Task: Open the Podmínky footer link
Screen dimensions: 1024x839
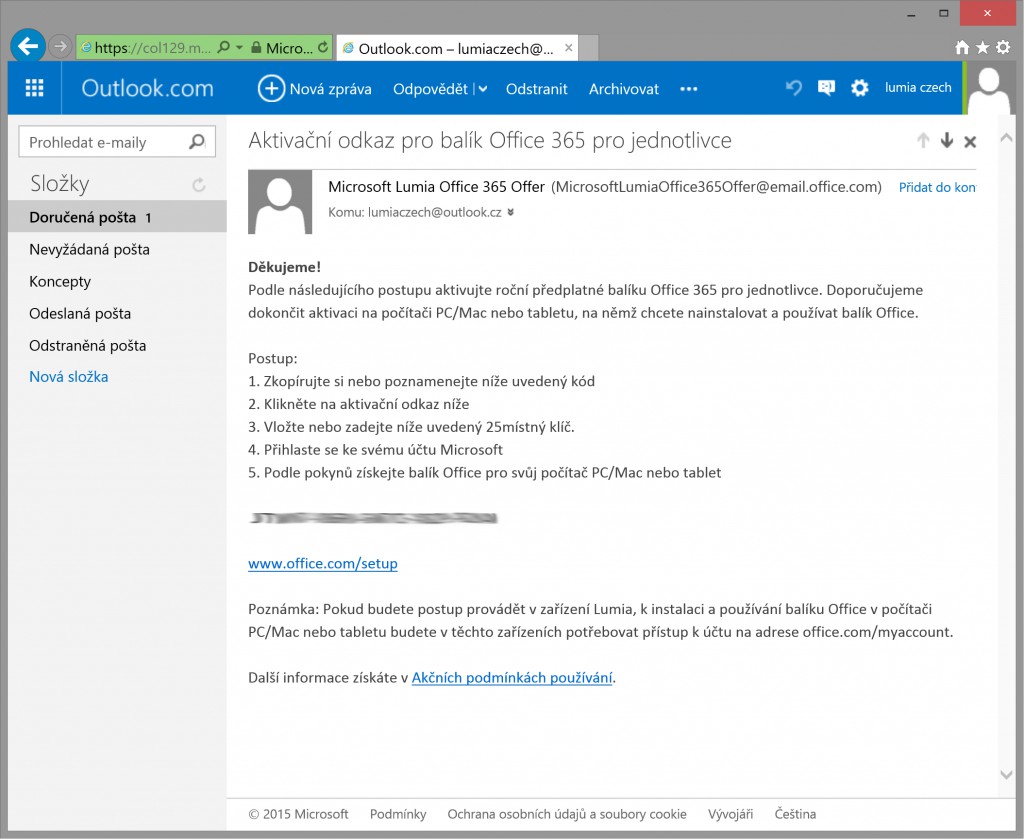Action: pyautogui.click(x=398, y=814)
